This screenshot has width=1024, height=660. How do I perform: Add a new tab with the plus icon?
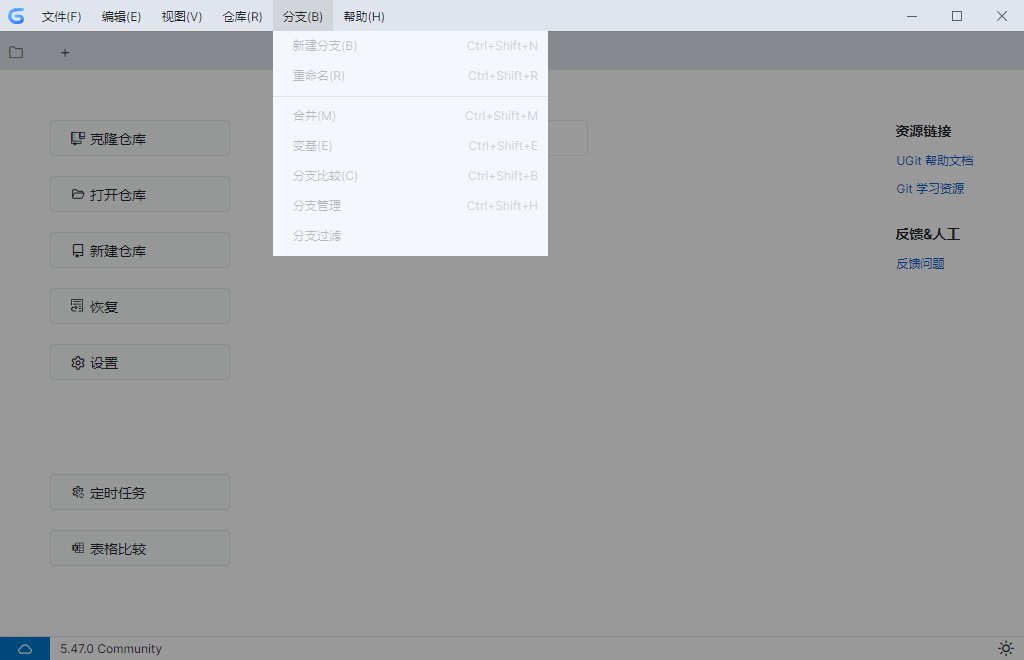[x=65, y=53]
